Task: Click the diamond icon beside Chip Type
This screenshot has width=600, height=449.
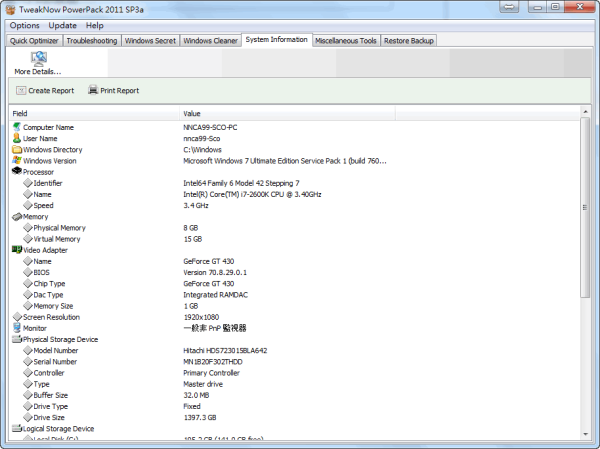Action: tap(28, 283)
